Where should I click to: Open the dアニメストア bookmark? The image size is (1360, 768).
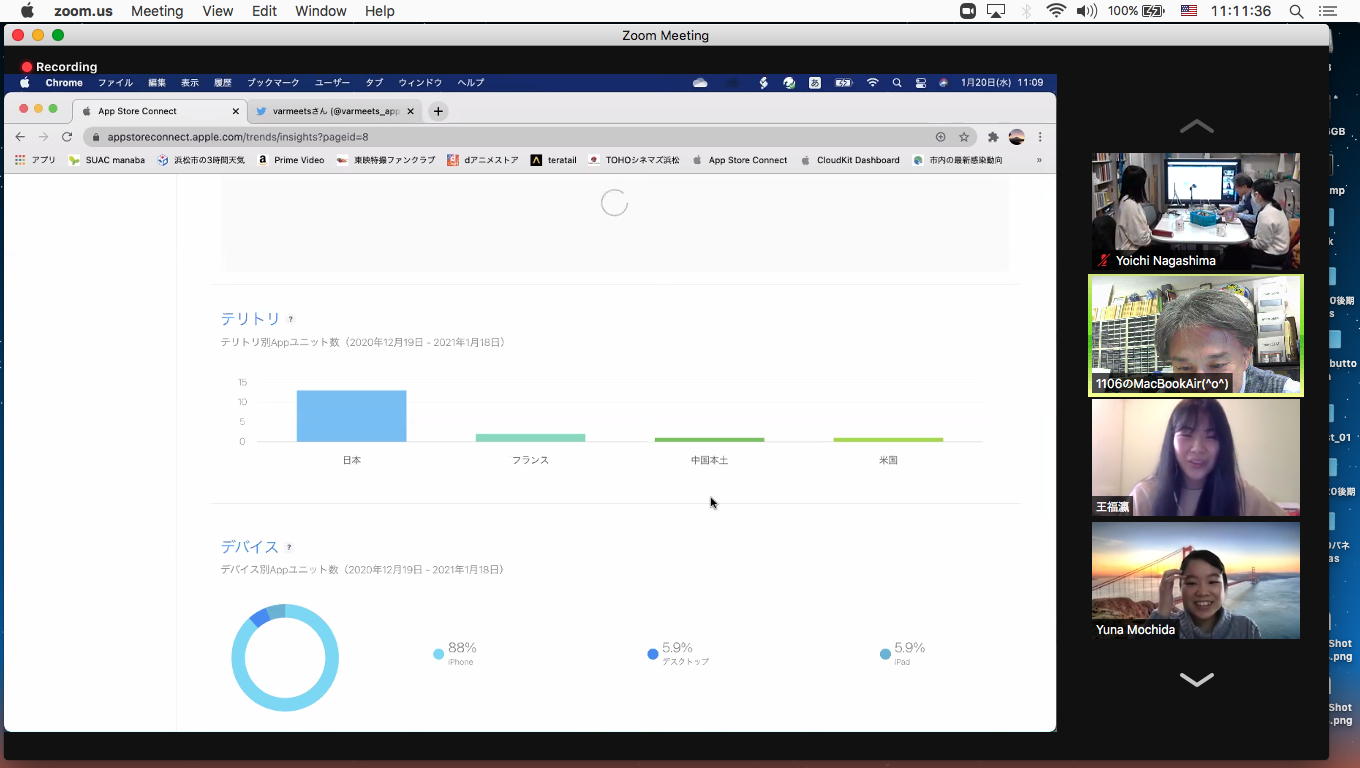point(482,160)
